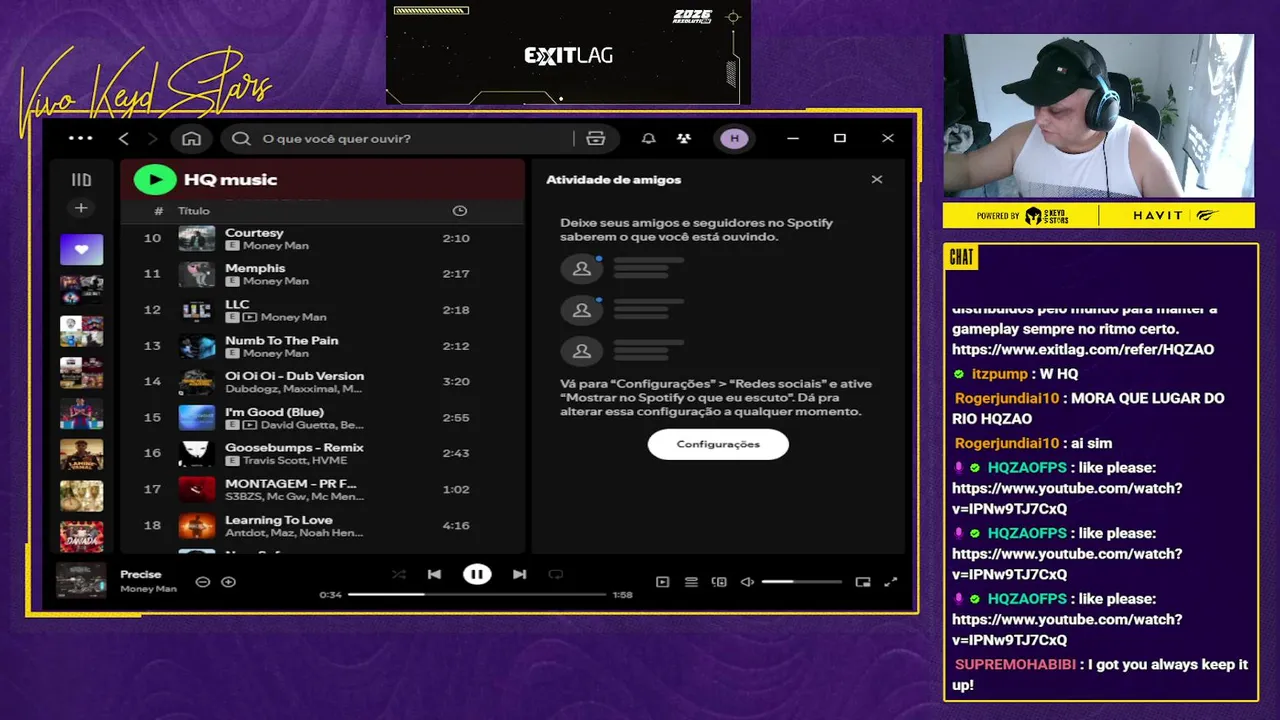Image resolution: width=1280 pixels, height=720 pixels.
Task: Select track MONTAGEM - PR F...
Action: coord(290,483)
